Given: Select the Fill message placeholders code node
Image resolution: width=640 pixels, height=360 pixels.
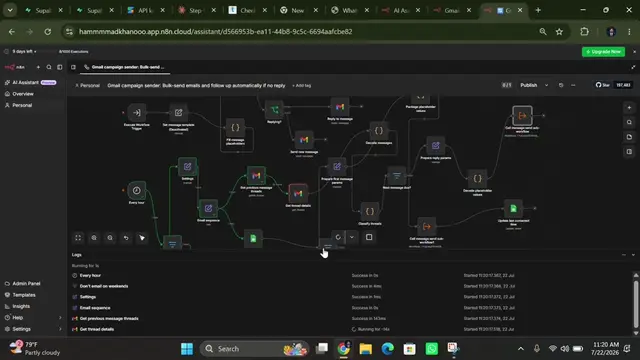Looking at the screenshot, I should tap(236, 127).
